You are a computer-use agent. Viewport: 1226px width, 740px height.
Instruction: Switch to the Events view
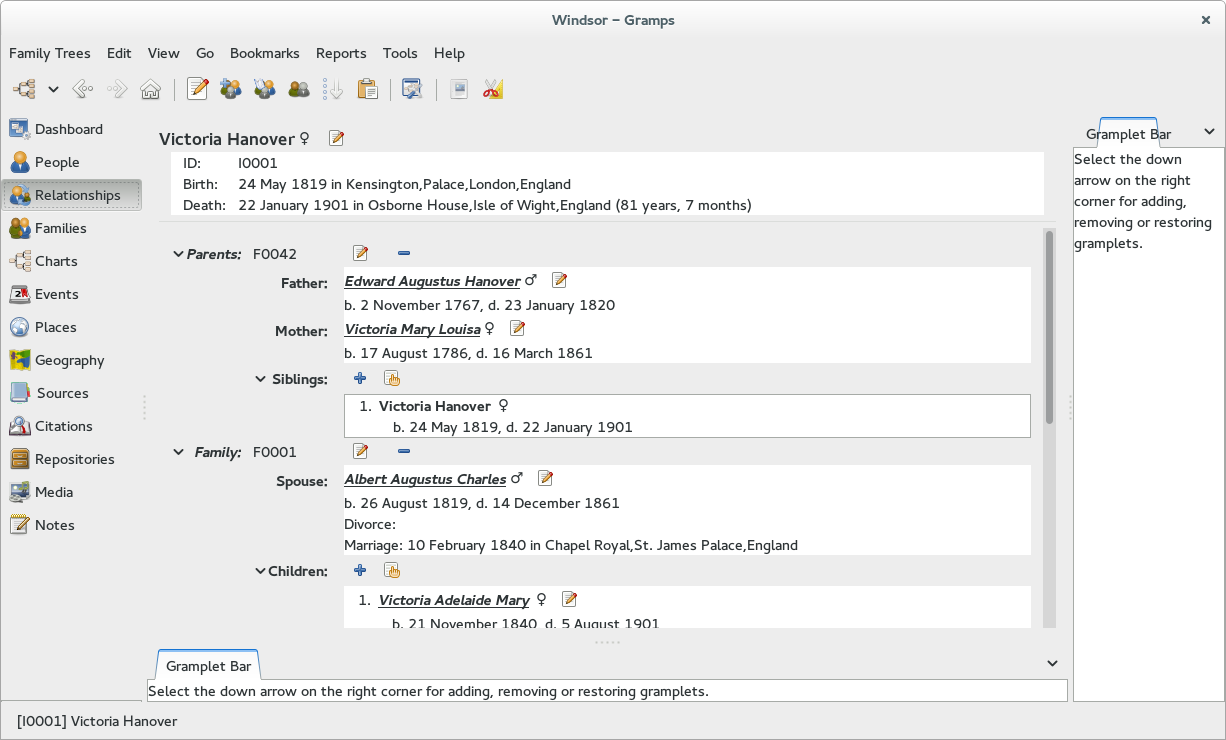click(x=72, y=294)
